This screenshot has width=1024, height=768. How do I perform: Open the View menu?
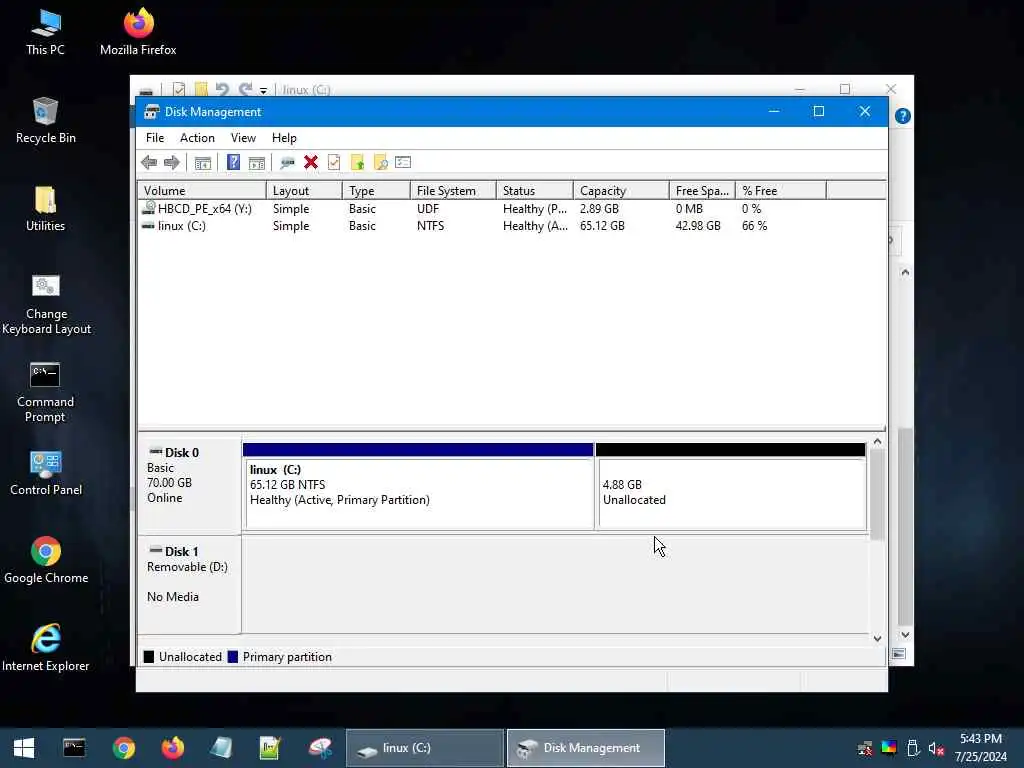(243, 138)
